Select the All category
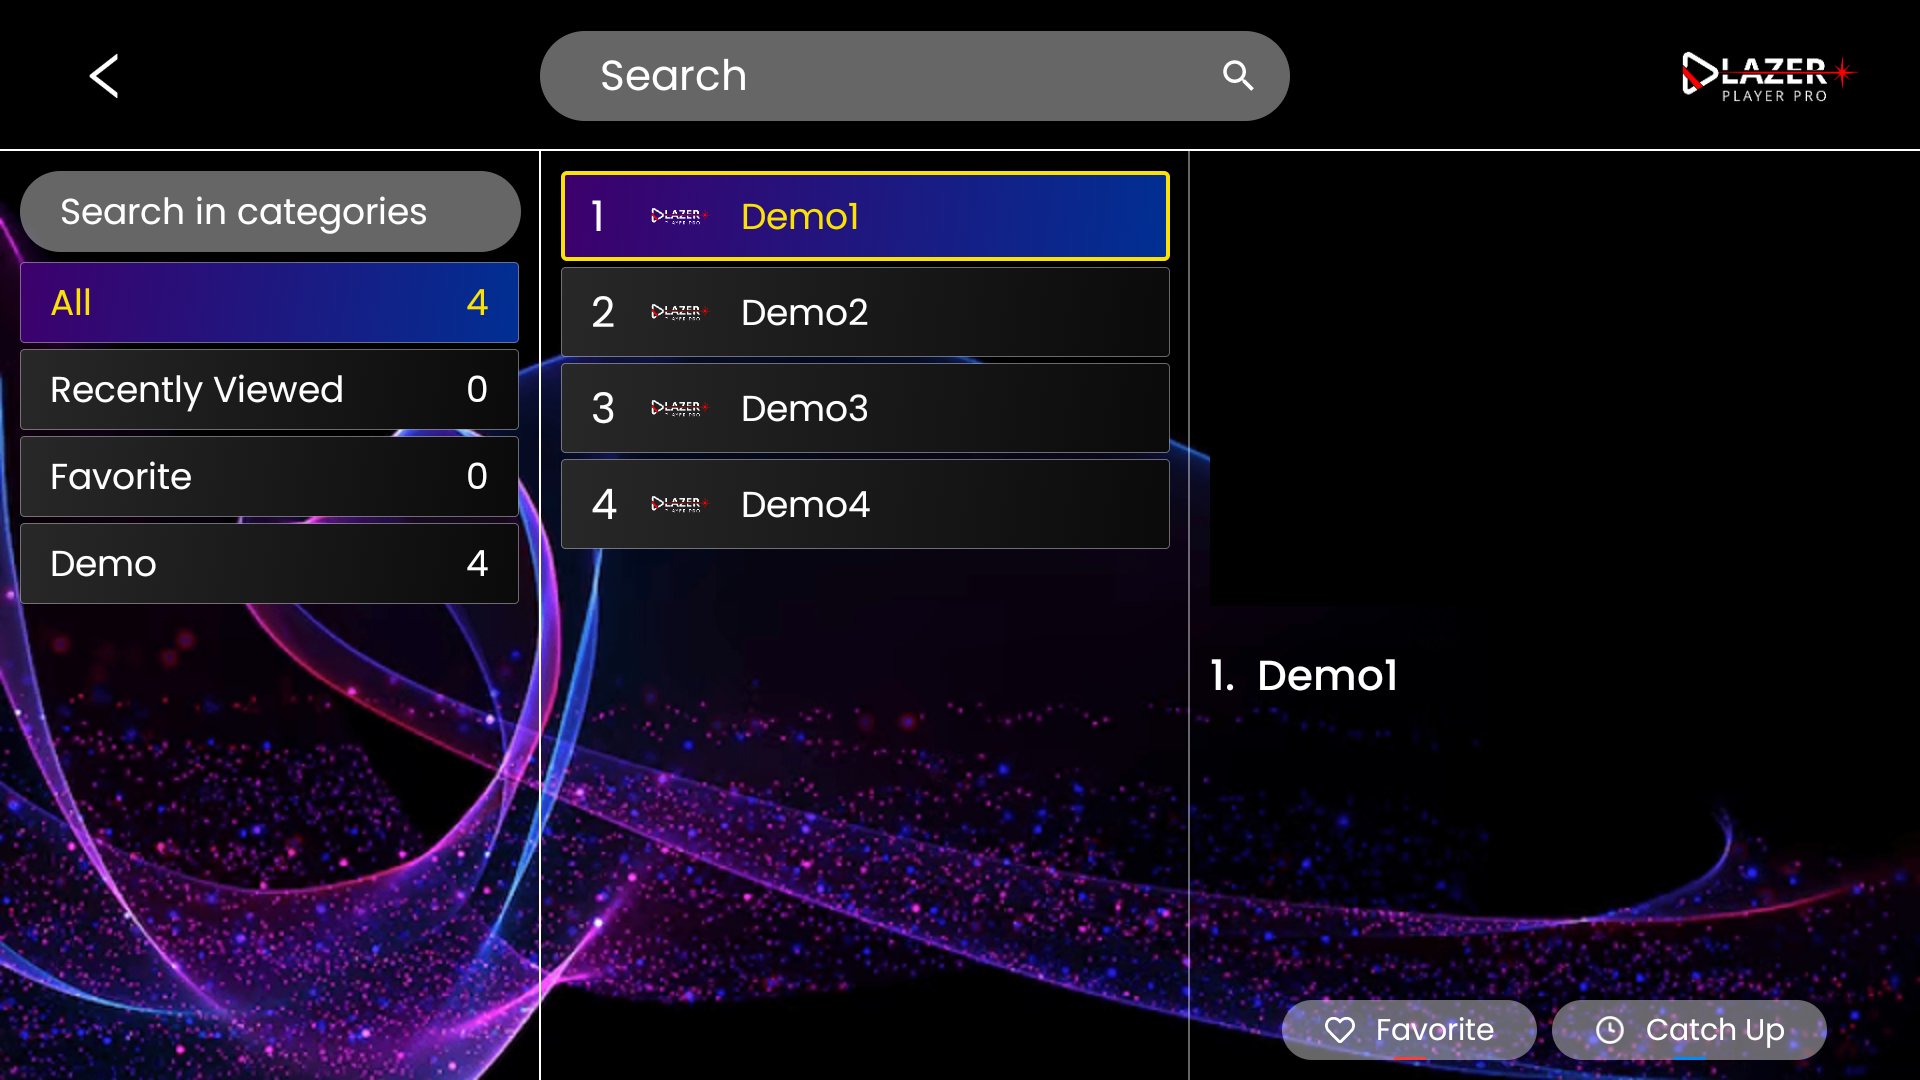Image resolution: width=1920 pixels, height=1080 pixels. point(269,303)
